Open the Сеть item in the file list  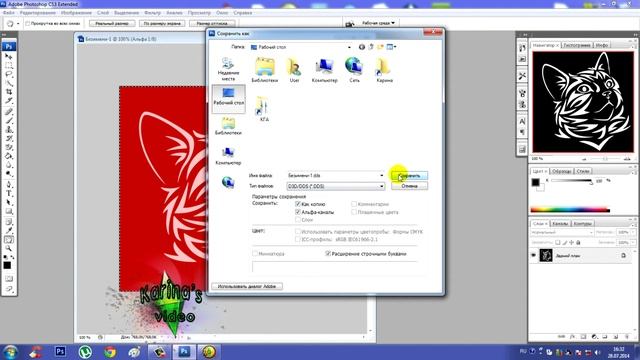(354, 70)
